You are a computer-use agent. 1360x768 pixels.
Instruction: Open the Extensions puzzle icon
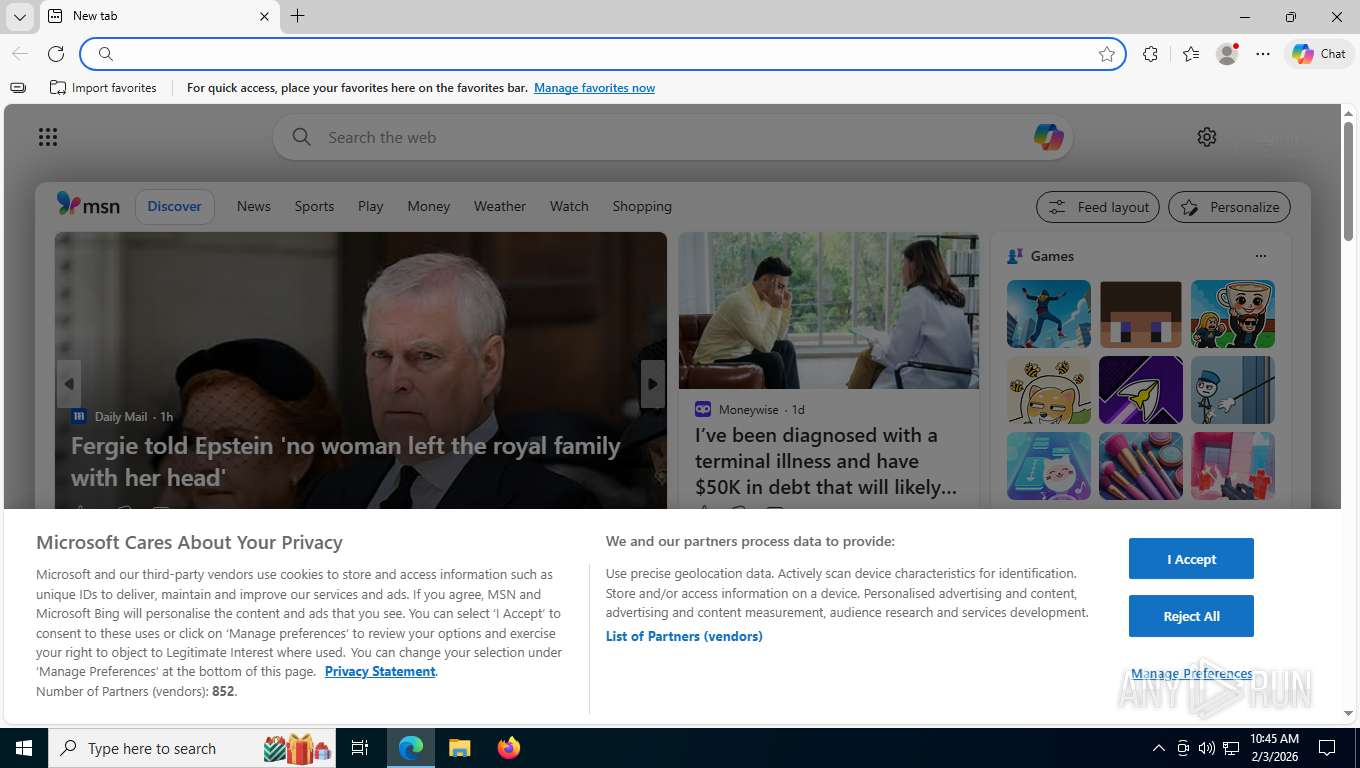point(1150,54)
